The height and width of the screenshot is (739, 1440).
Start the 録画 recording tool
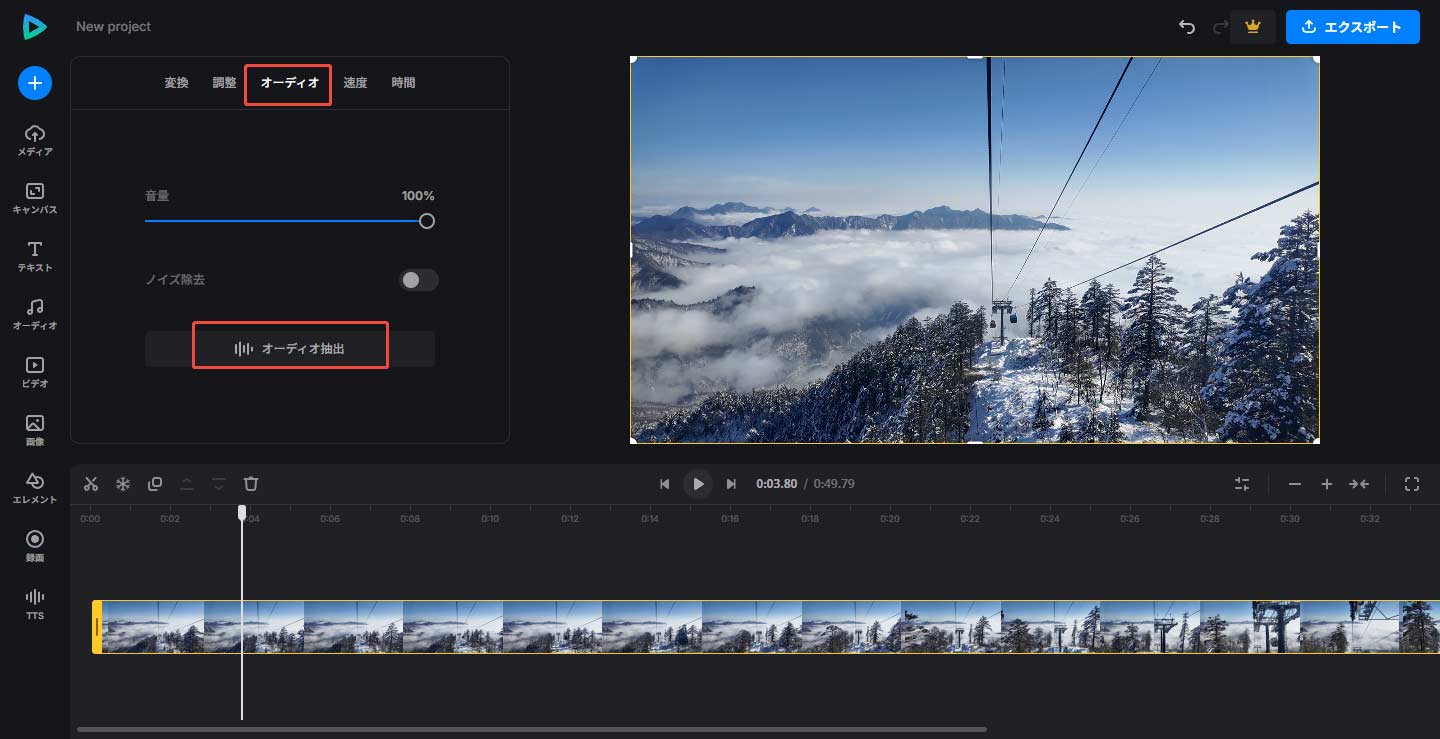coord(35,546)
